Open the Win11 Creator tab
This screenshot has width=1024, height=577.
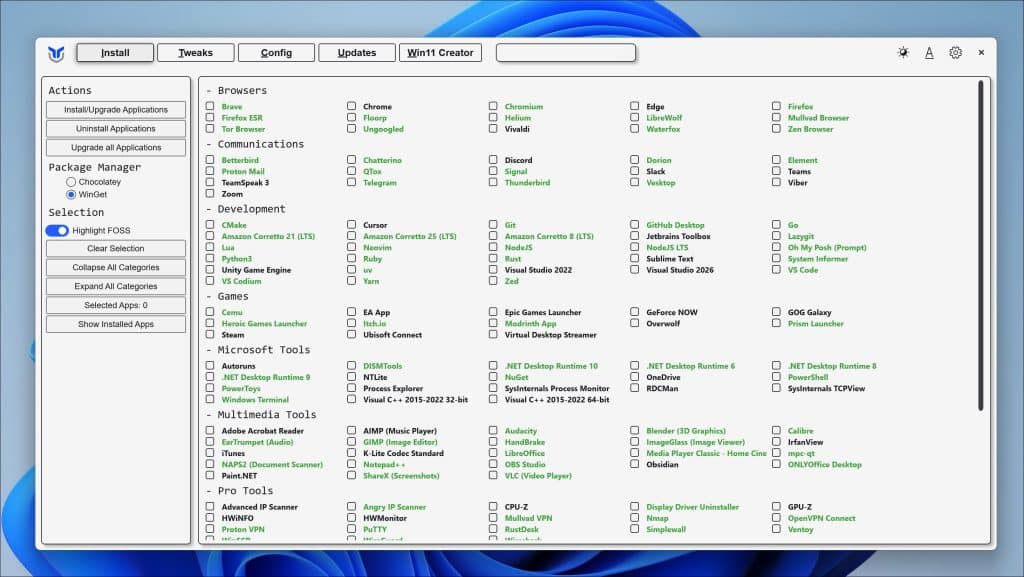pyautogui.click(x=440, y=53)
